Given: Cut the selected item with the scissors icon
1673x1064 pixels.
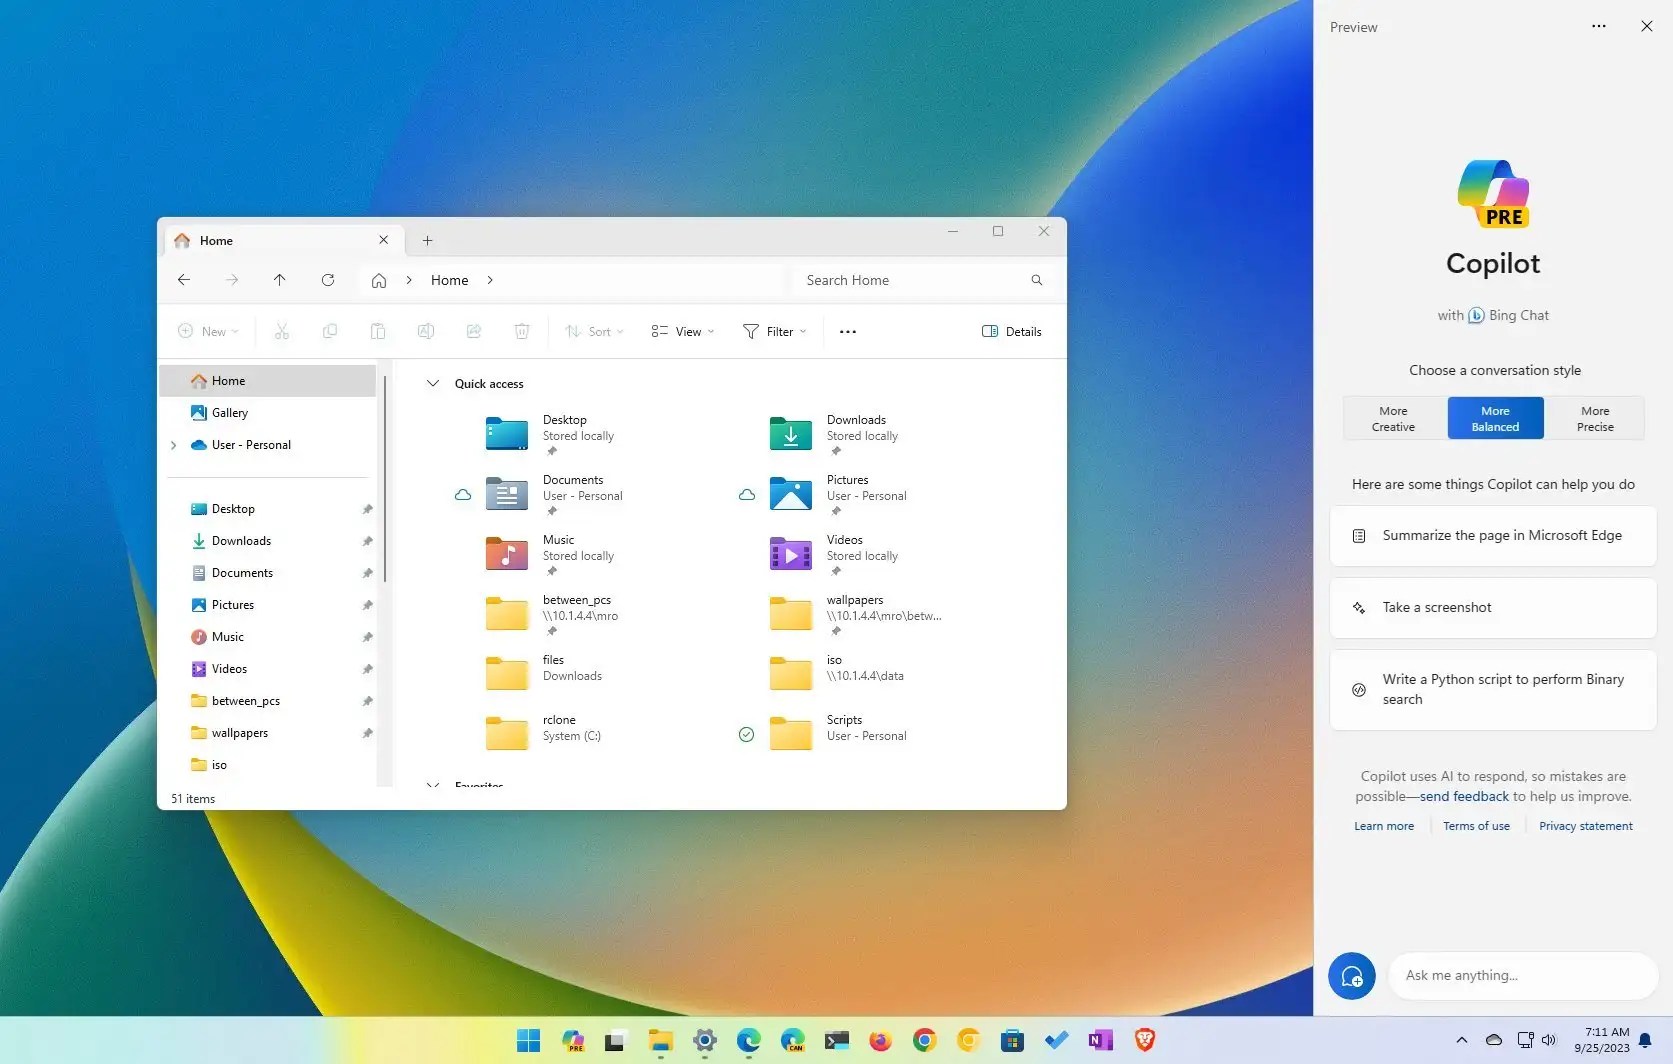Looking at the screenshot, I should click(282, 331).
